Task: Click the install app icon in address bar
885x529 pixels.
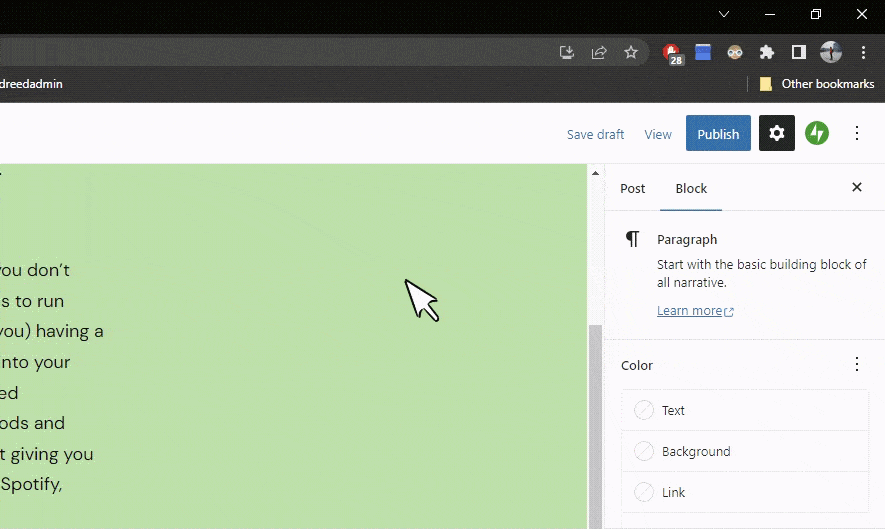Action: (x=567, y=53)
